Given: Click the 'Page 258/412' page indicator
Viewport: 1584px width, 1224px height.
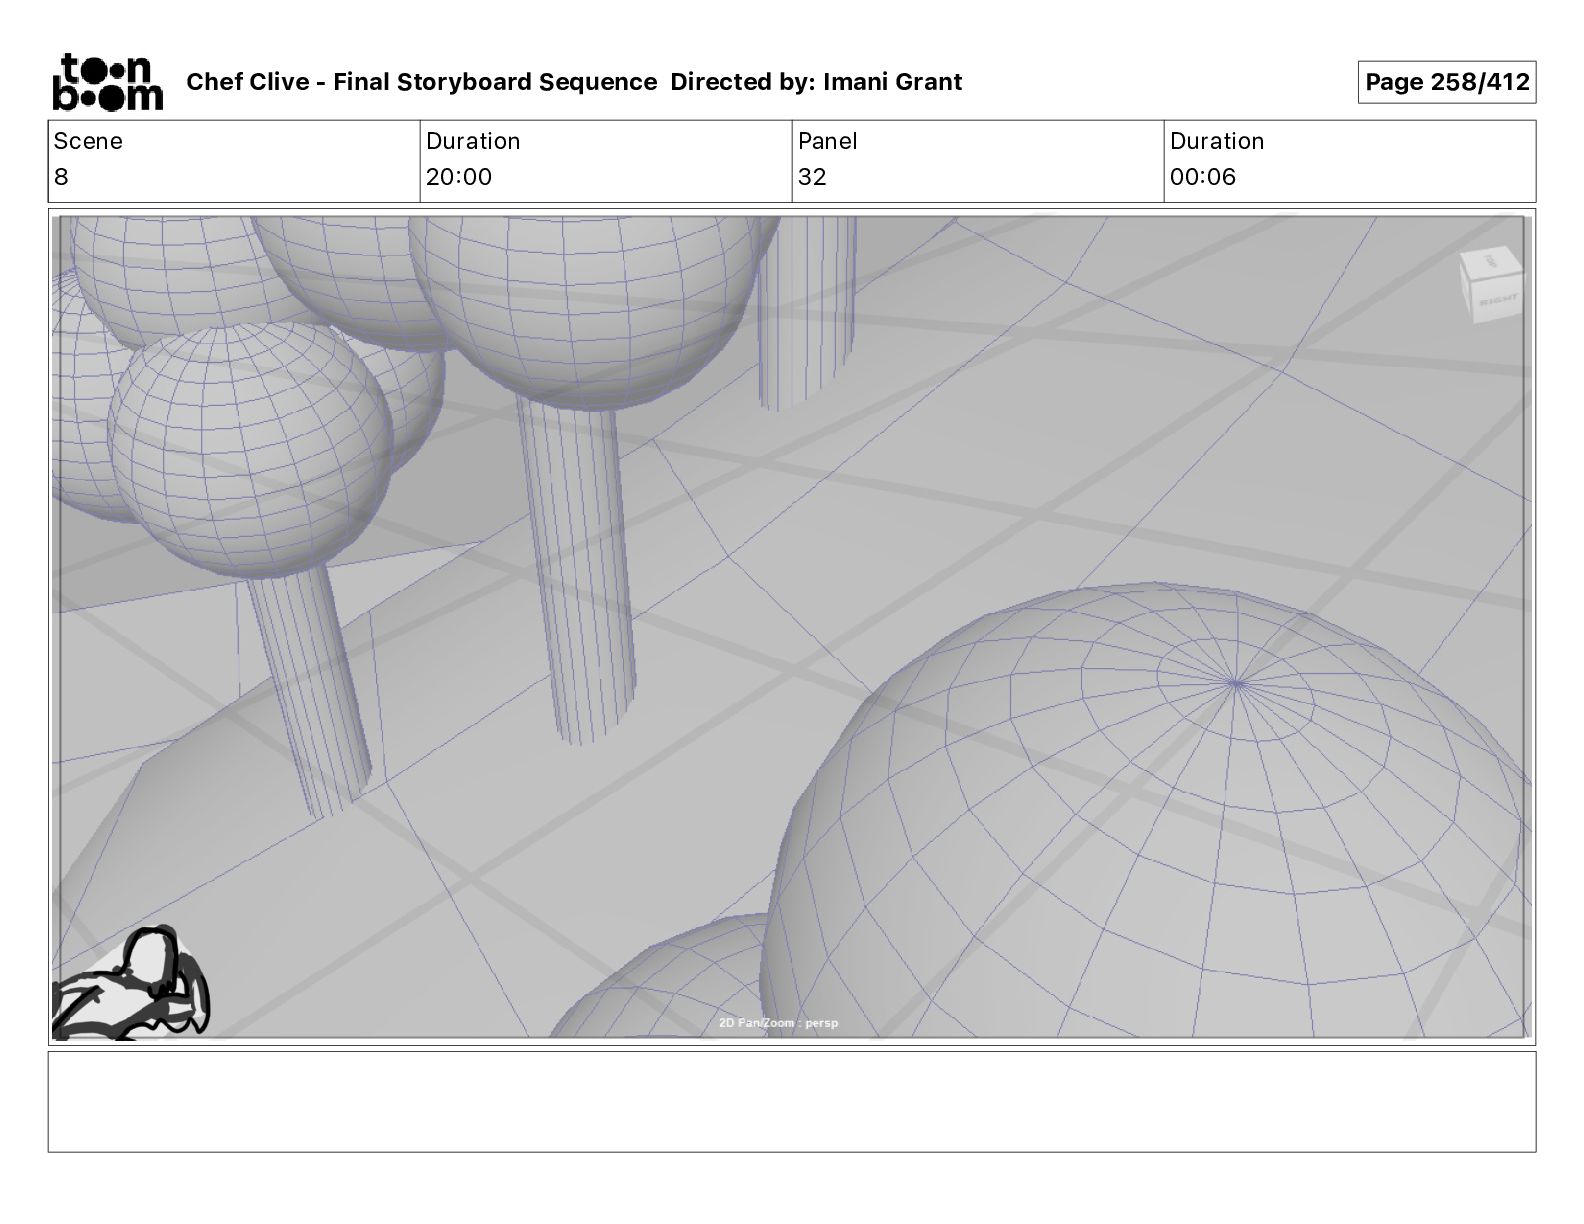Looking at the screenshot, I should click(x=1447, y=82).
